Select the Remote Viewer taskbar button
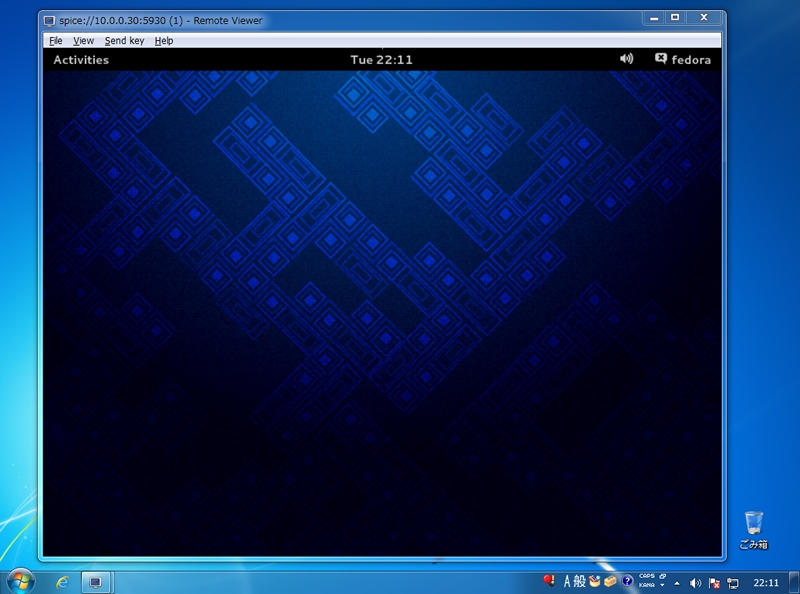This screenshot has height=594, width=800. coord(95,582)
